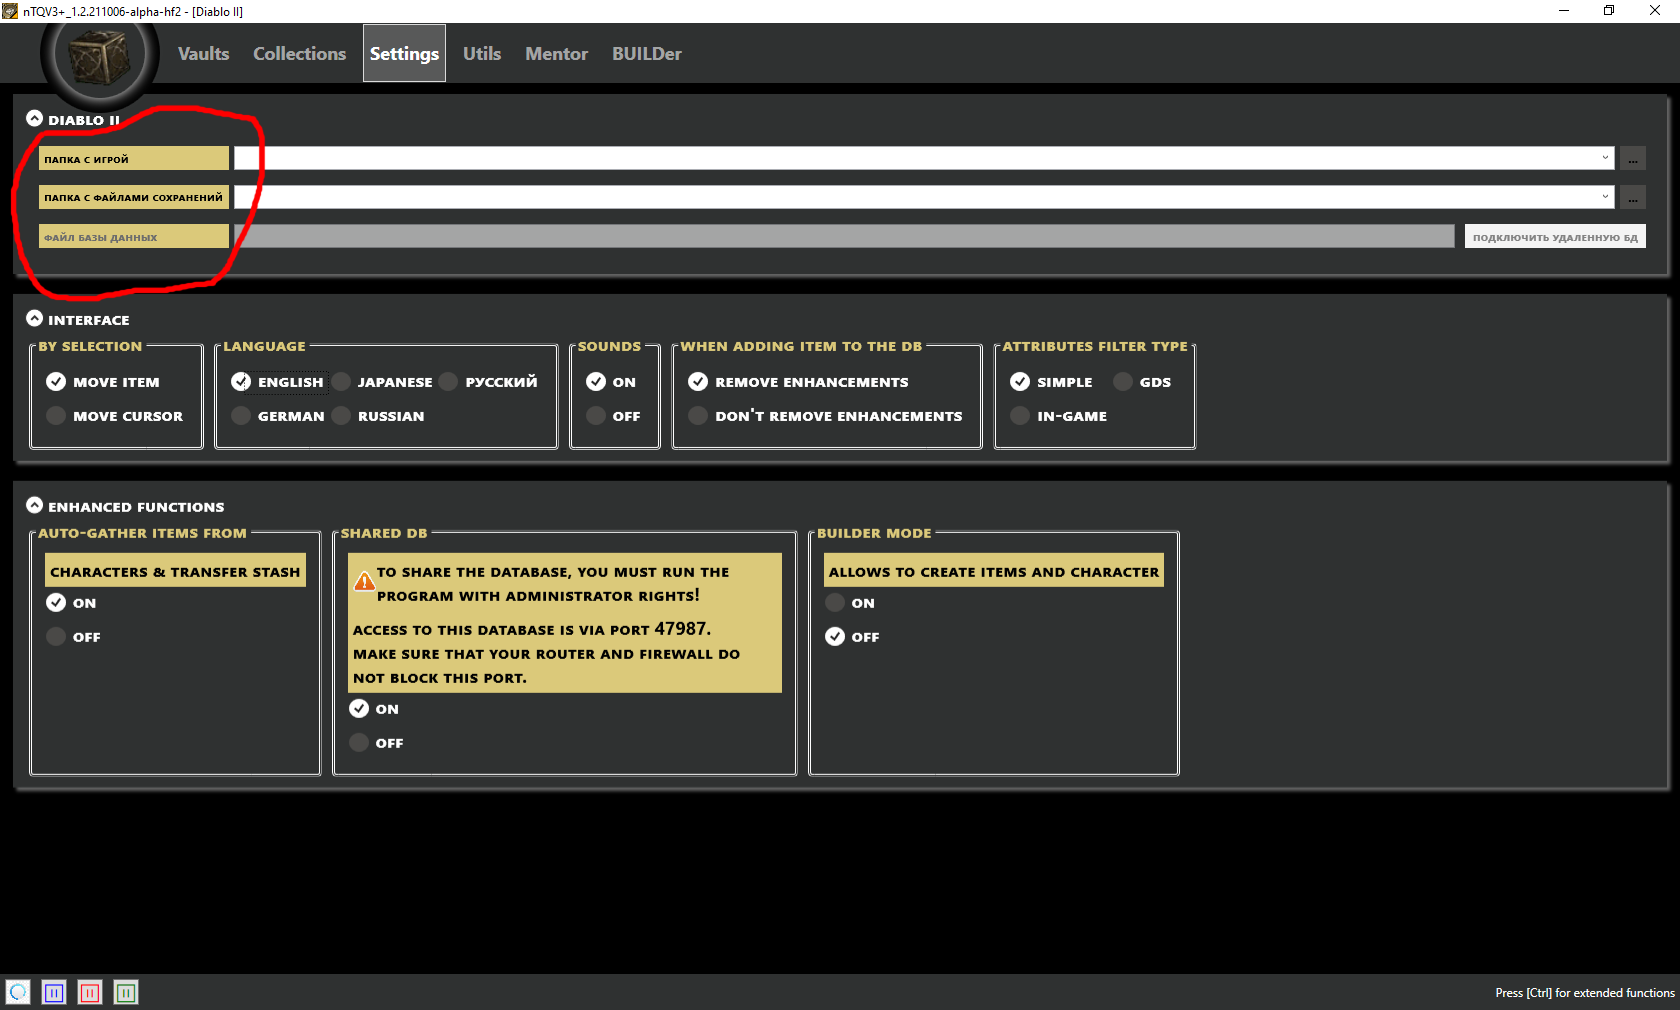Switch to the Settings tab
The width and height of the screenshot is (1680, 1010).
[x=404, y=54]
